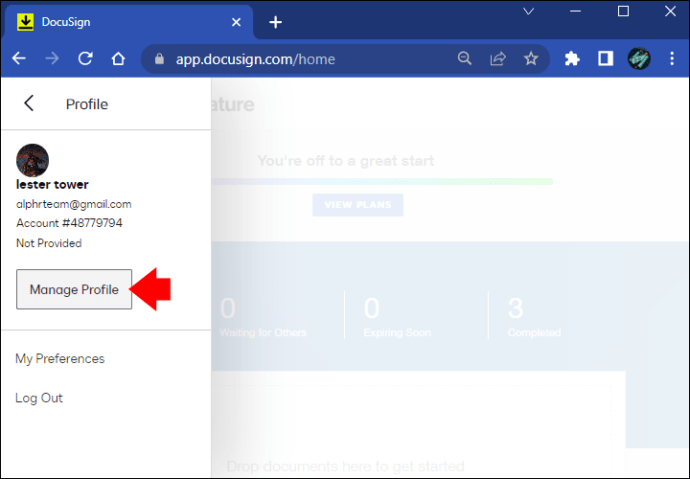Select Log Out
The width and height of the screenshot is (690, 479).
(39, 398)
